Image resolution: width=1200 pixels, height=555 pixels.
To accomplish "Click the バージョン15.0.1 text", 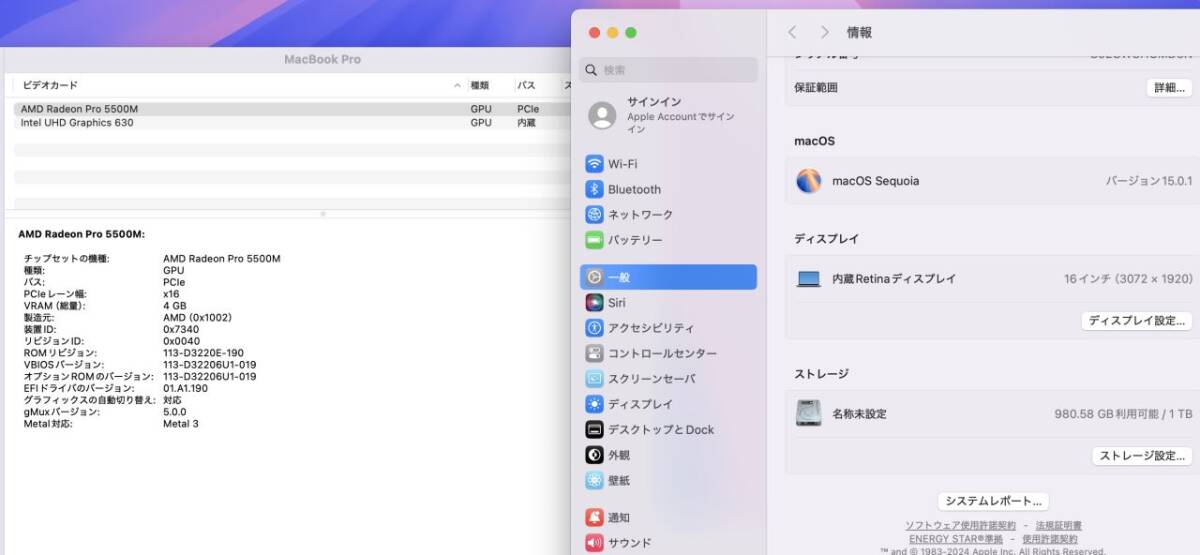I will (x=1149, y=181).
